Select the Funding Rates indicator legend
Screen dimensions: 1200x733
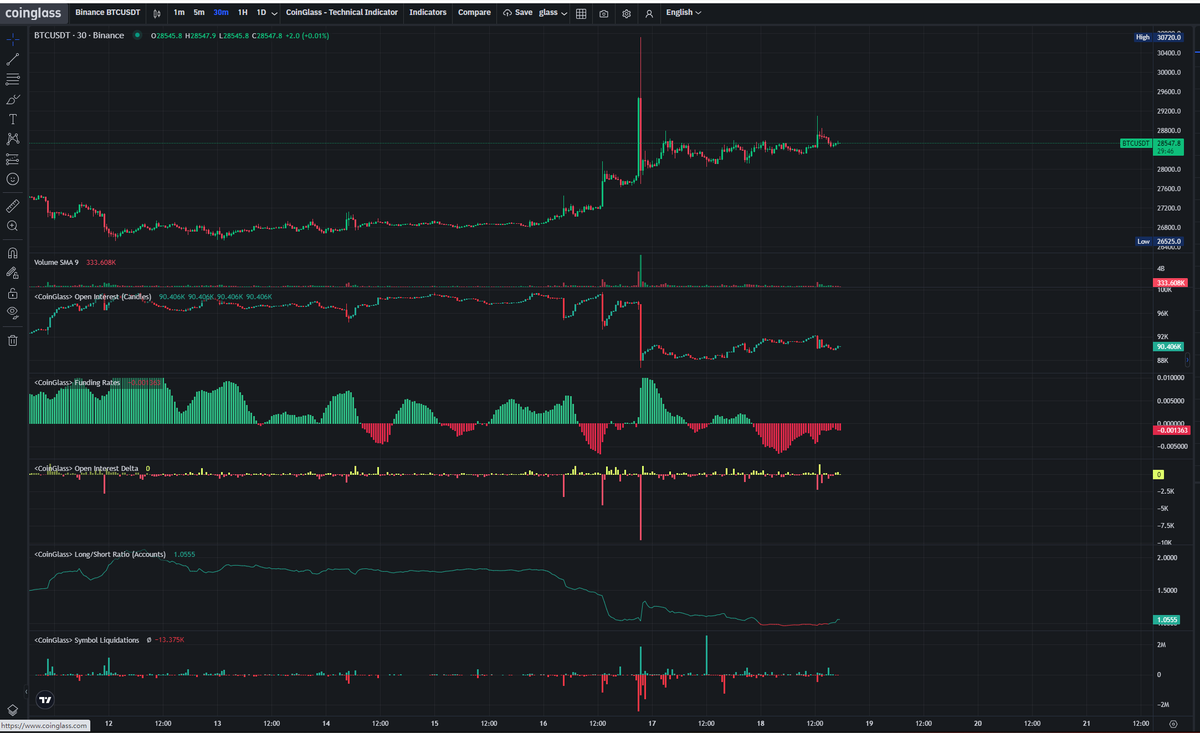click(x=77, y=382)
